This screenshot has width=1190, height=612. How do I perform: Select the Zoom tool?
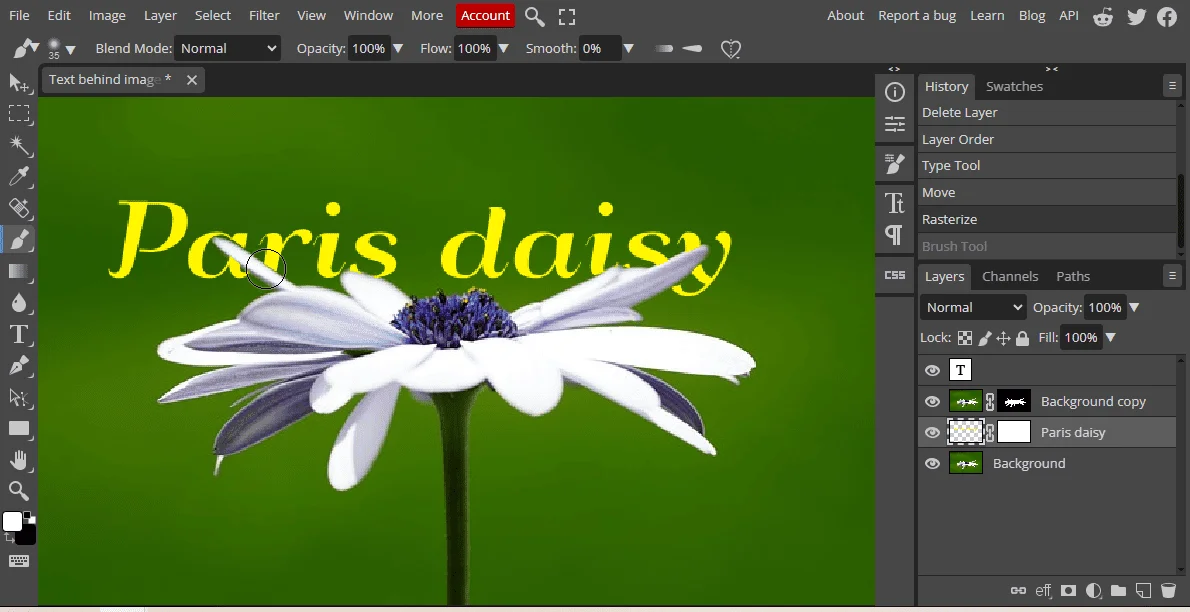point(19,490)
